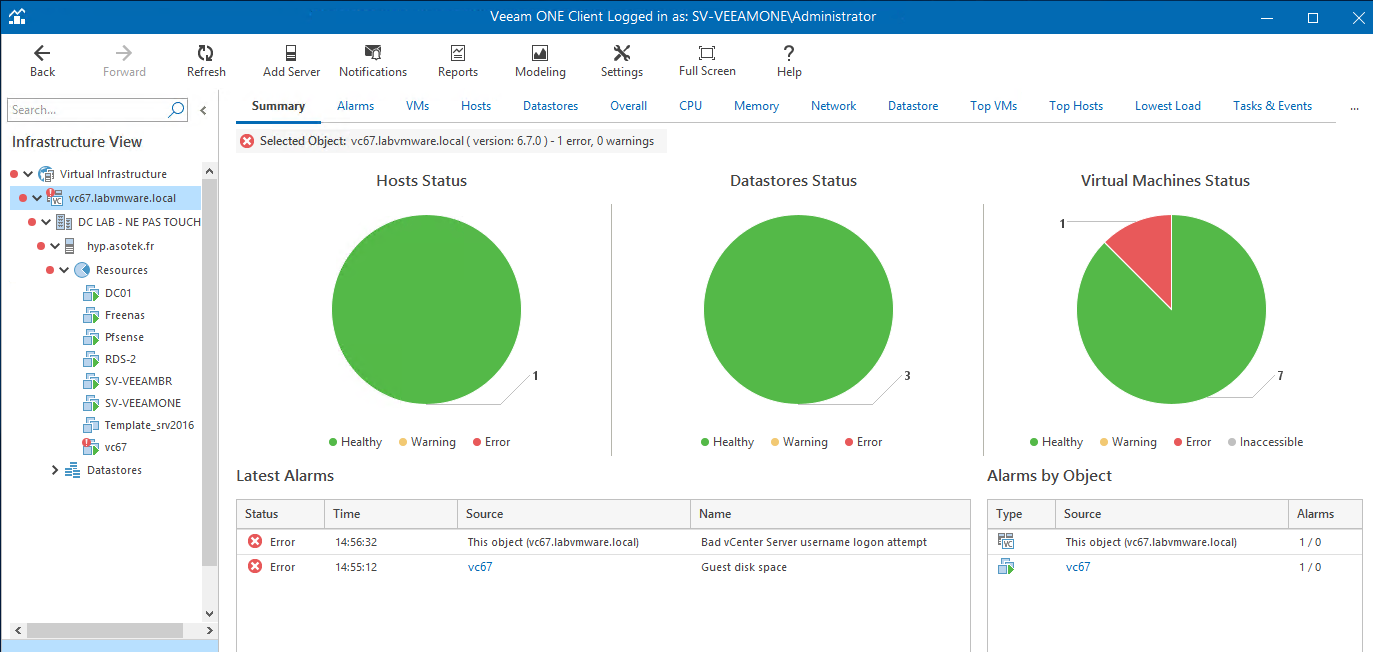Collapse the vc67.labvmware.local node
The height and width of the screenshot is (652, 1373).
(x=37, y=198)
